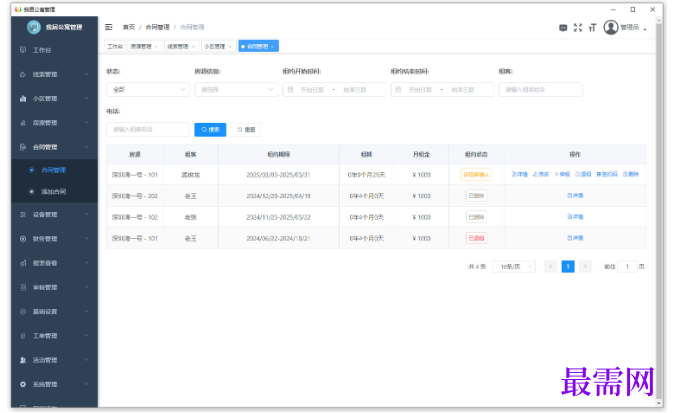Click 签约码 QR icon on first contract row
673x413 pixels.
[607, 174]
